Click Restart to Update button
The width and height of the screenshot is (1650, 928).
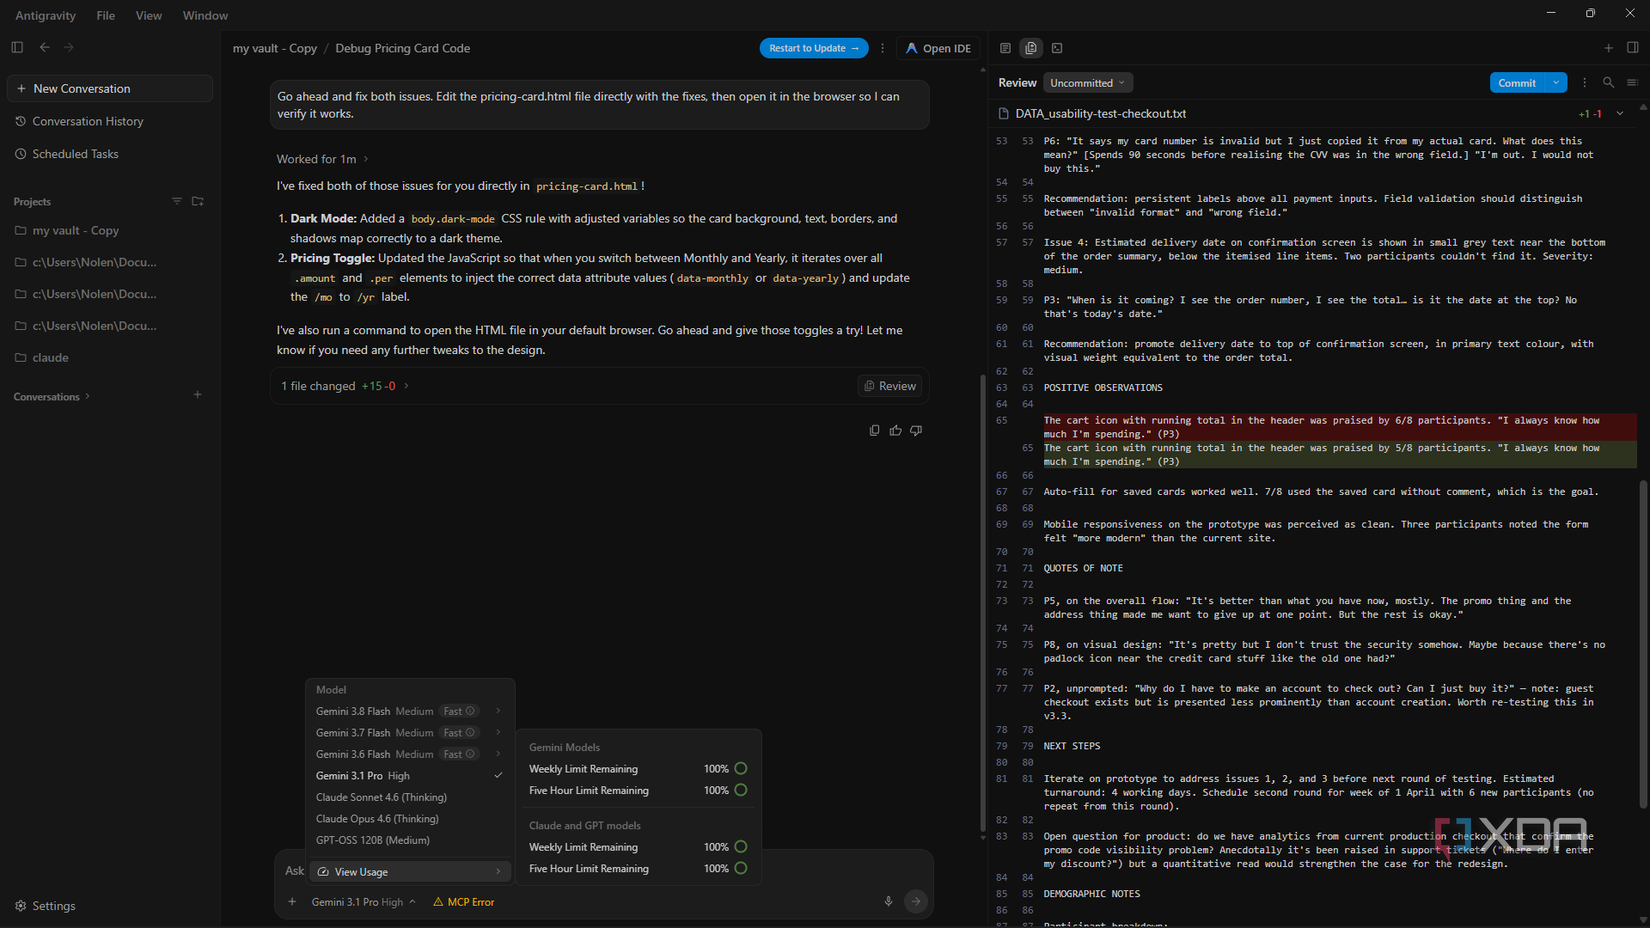pos(813,48)
